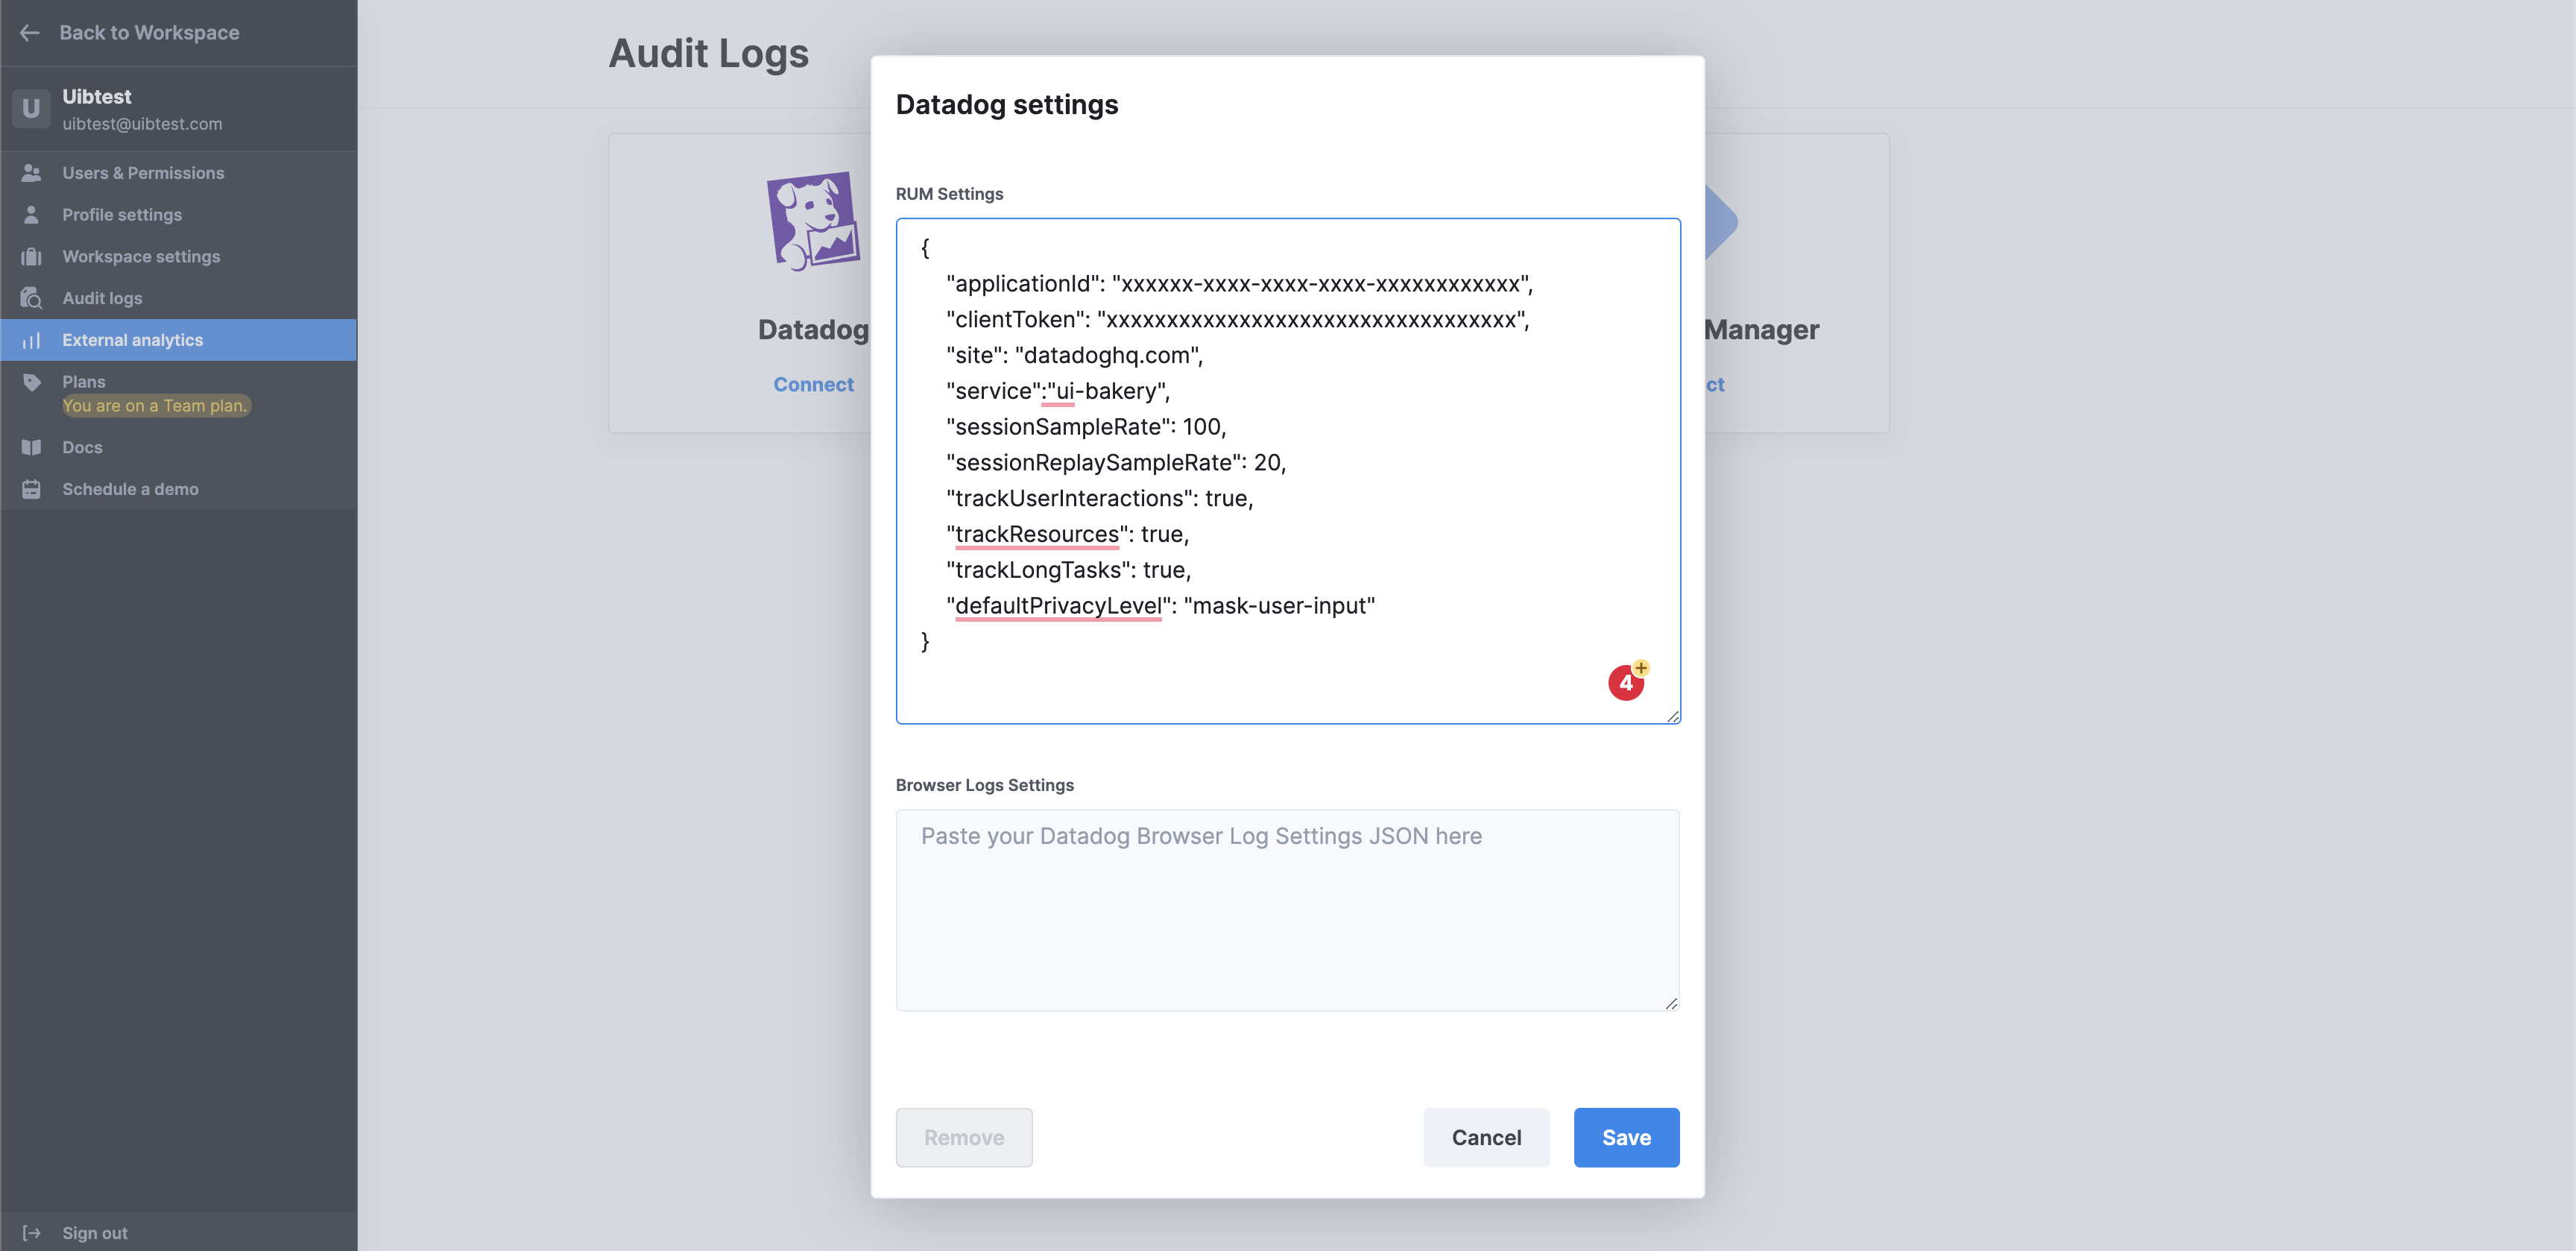
Task: Click the Sign out door icon
Action: coord(32,1233)
